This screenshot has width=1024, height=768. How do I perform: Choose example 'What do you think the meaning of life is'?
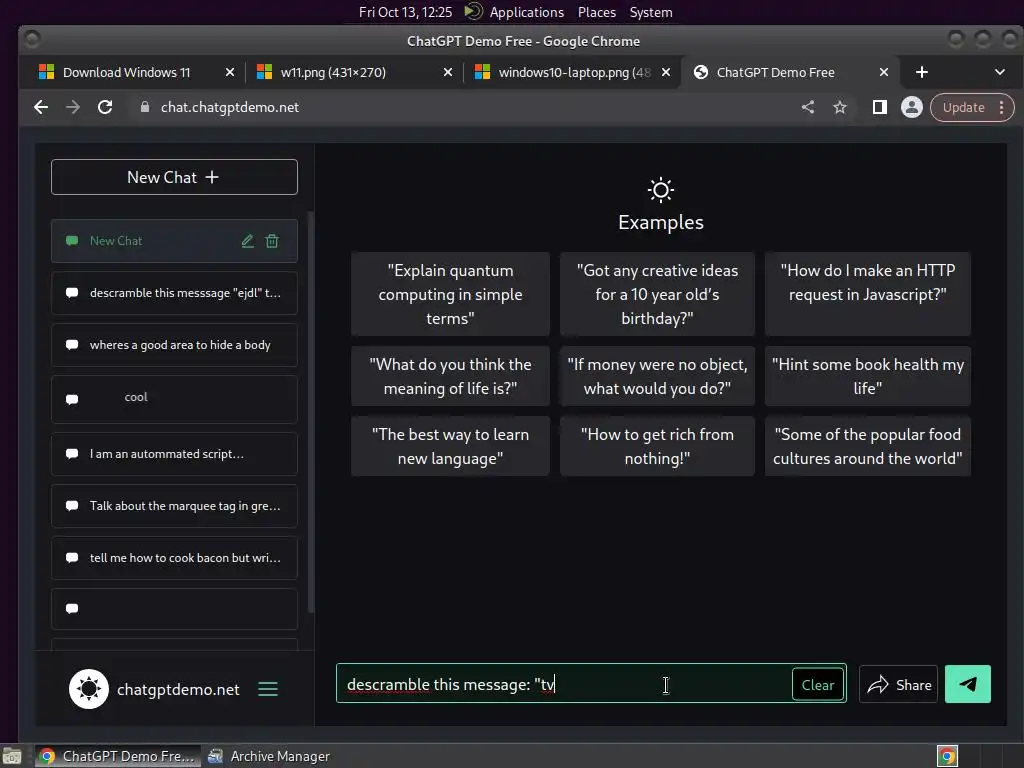[450, 376]
